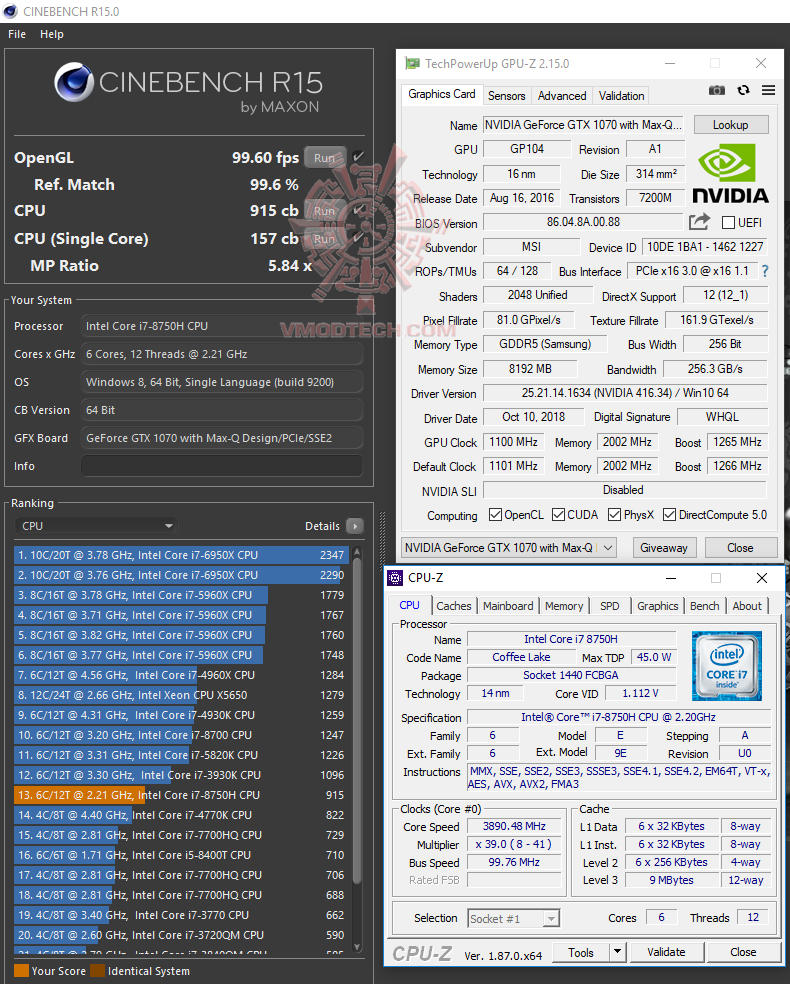Click the Giveaway button in GPU-Z
Image resolution: width=790 pixels, height=984 pixels.
pos(664,548)
